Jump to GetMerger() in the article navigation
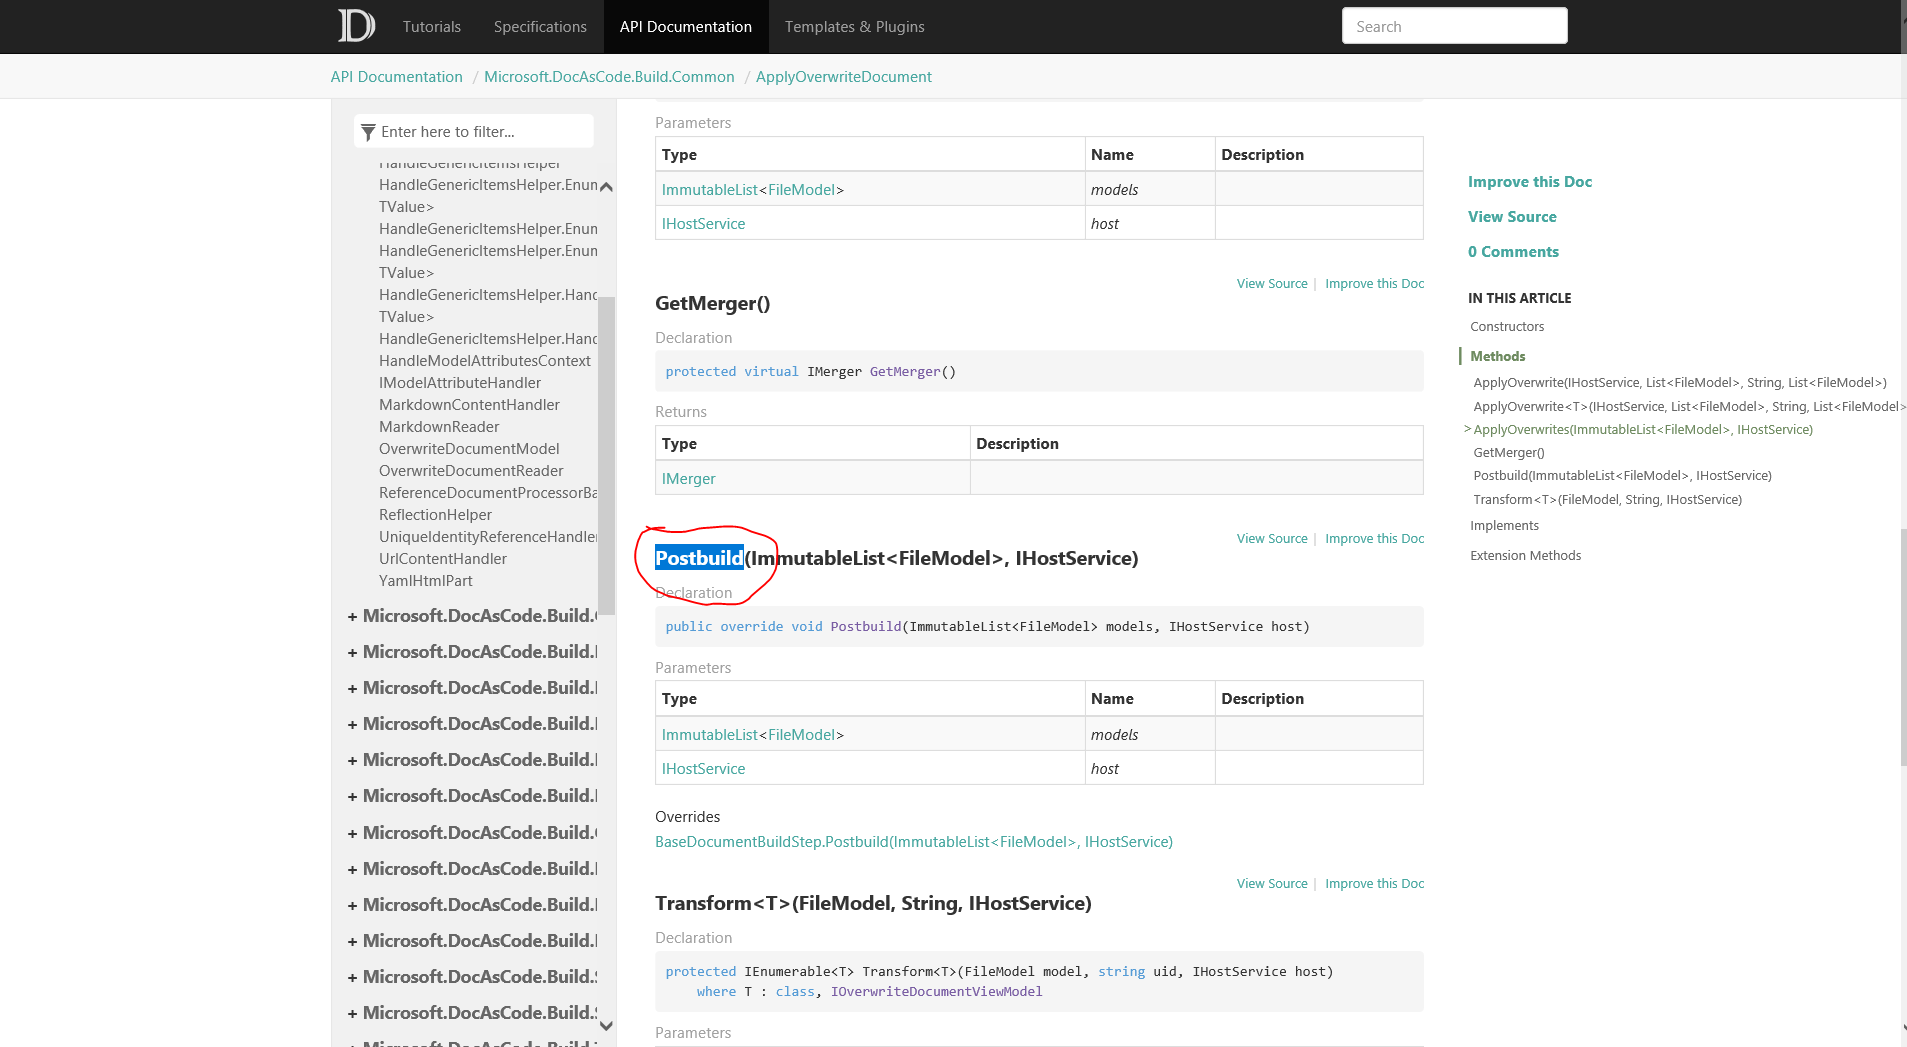The height and width of the screenshot is (1047, 1907). coord(1509,452)
